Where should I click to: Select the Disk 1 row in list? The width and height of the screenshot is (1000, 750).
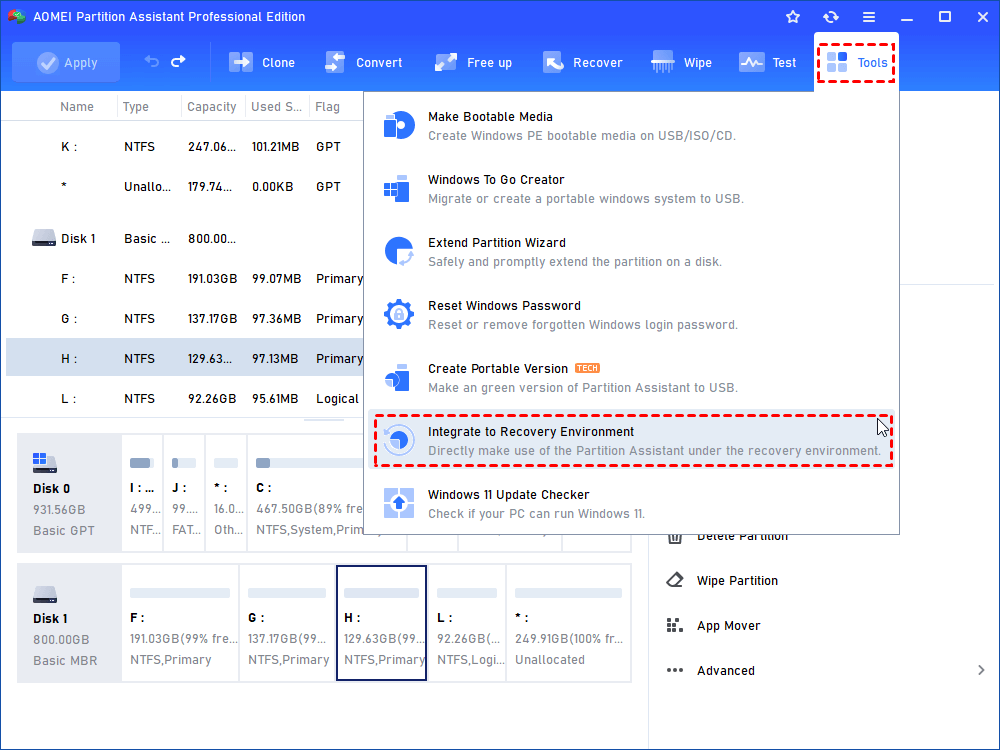tap(185, 239)
